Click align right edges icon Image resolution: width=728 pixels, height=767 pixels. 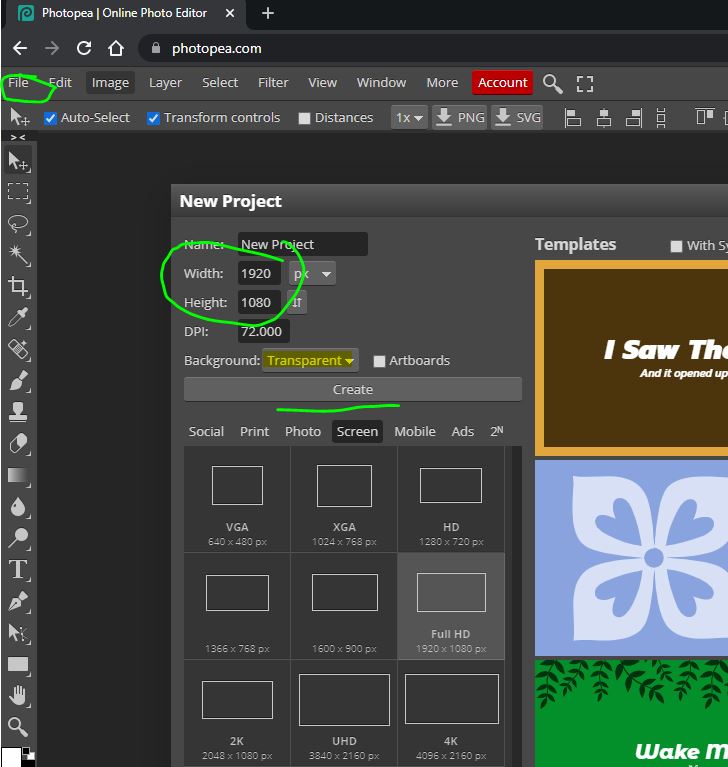pyautogui.click(x=634, y=118)
